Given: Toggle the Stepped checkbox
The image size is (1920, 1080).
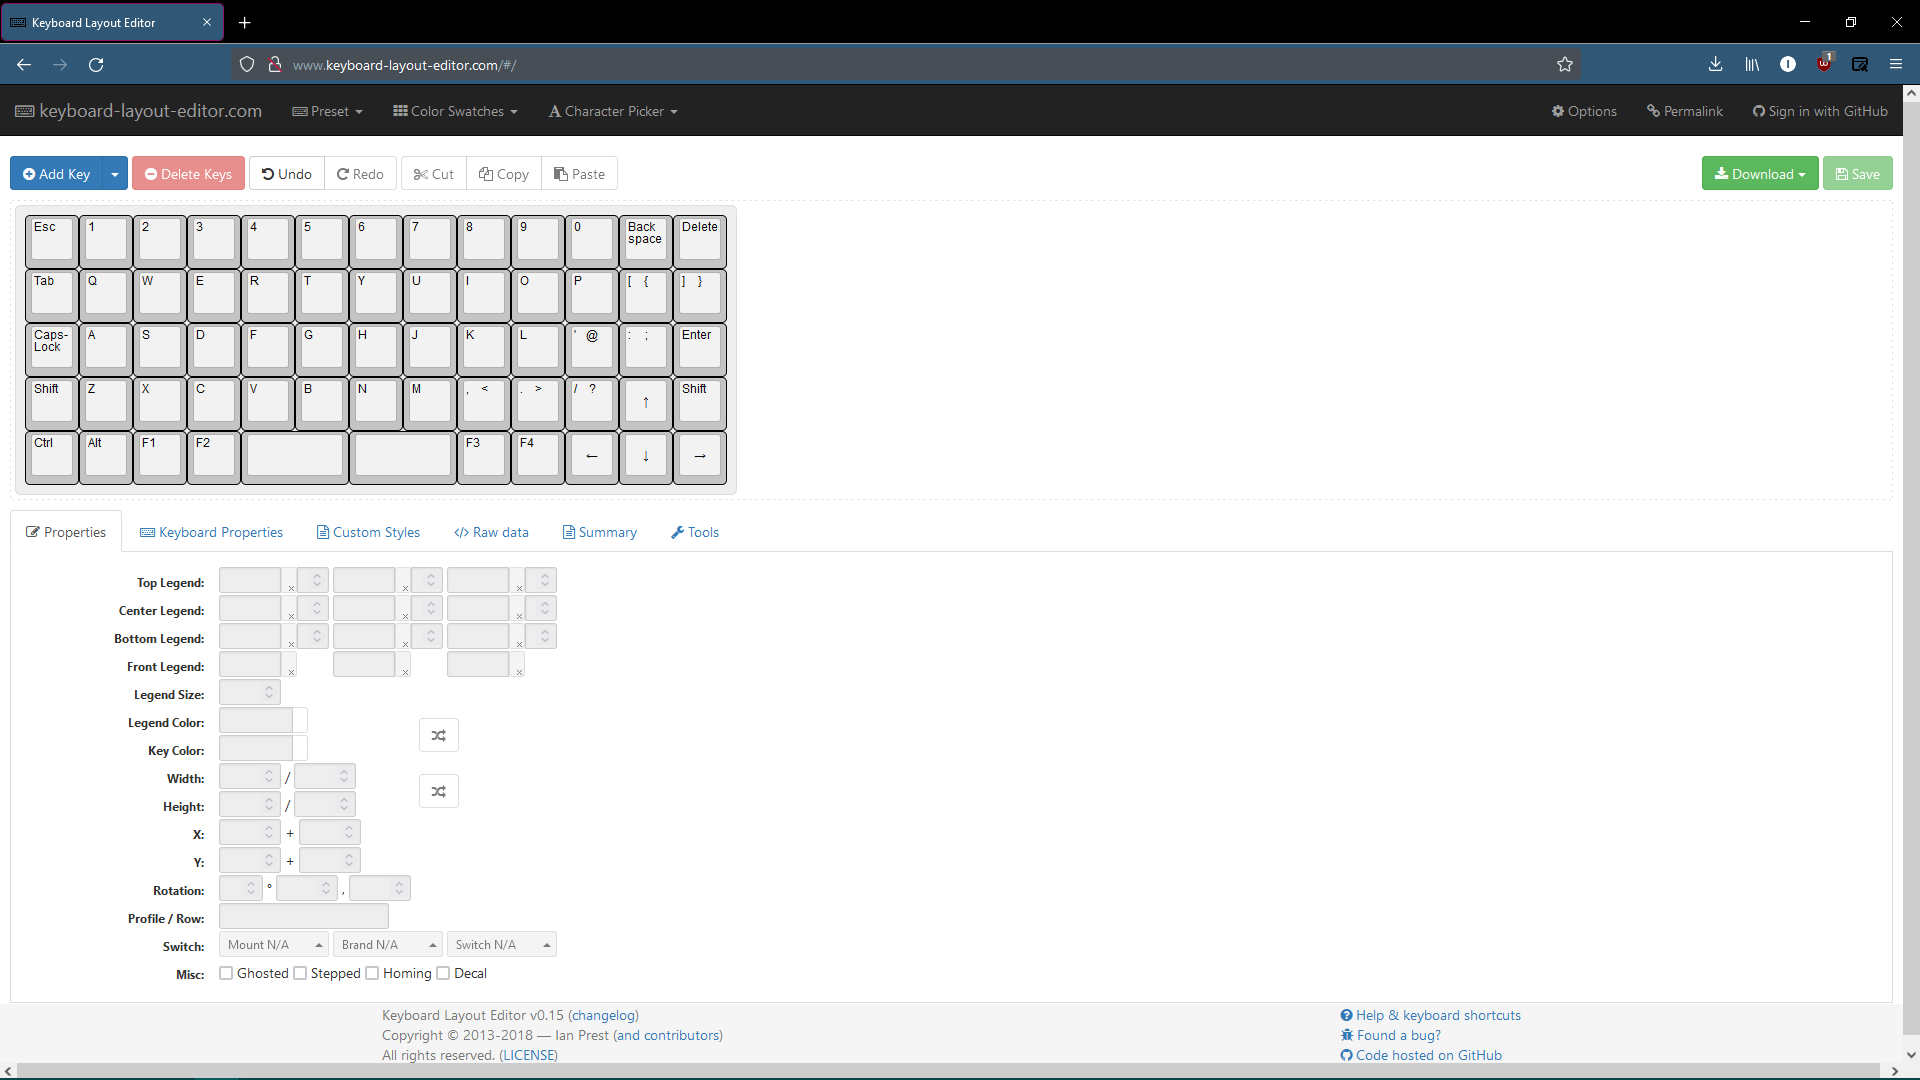Looking at the screenshot, I should [300, 974].
